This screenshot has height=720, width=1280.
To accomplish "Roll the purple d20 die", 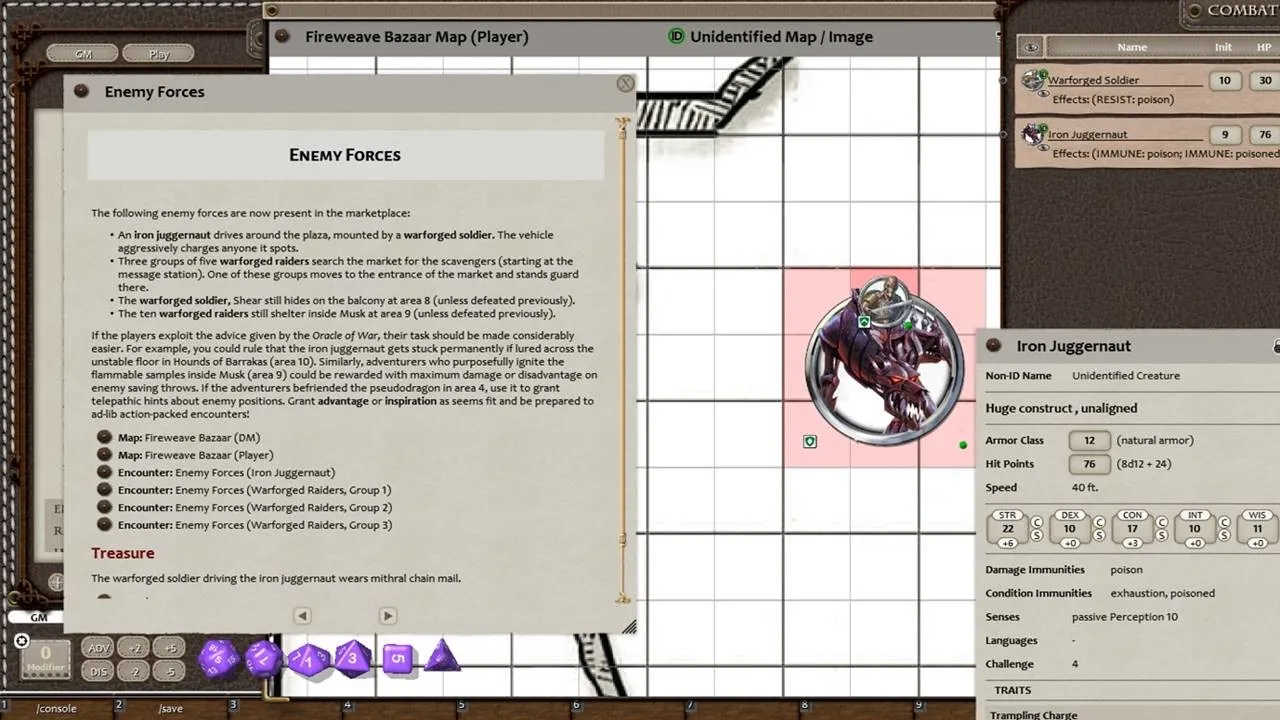I will (x=217, y=659).
